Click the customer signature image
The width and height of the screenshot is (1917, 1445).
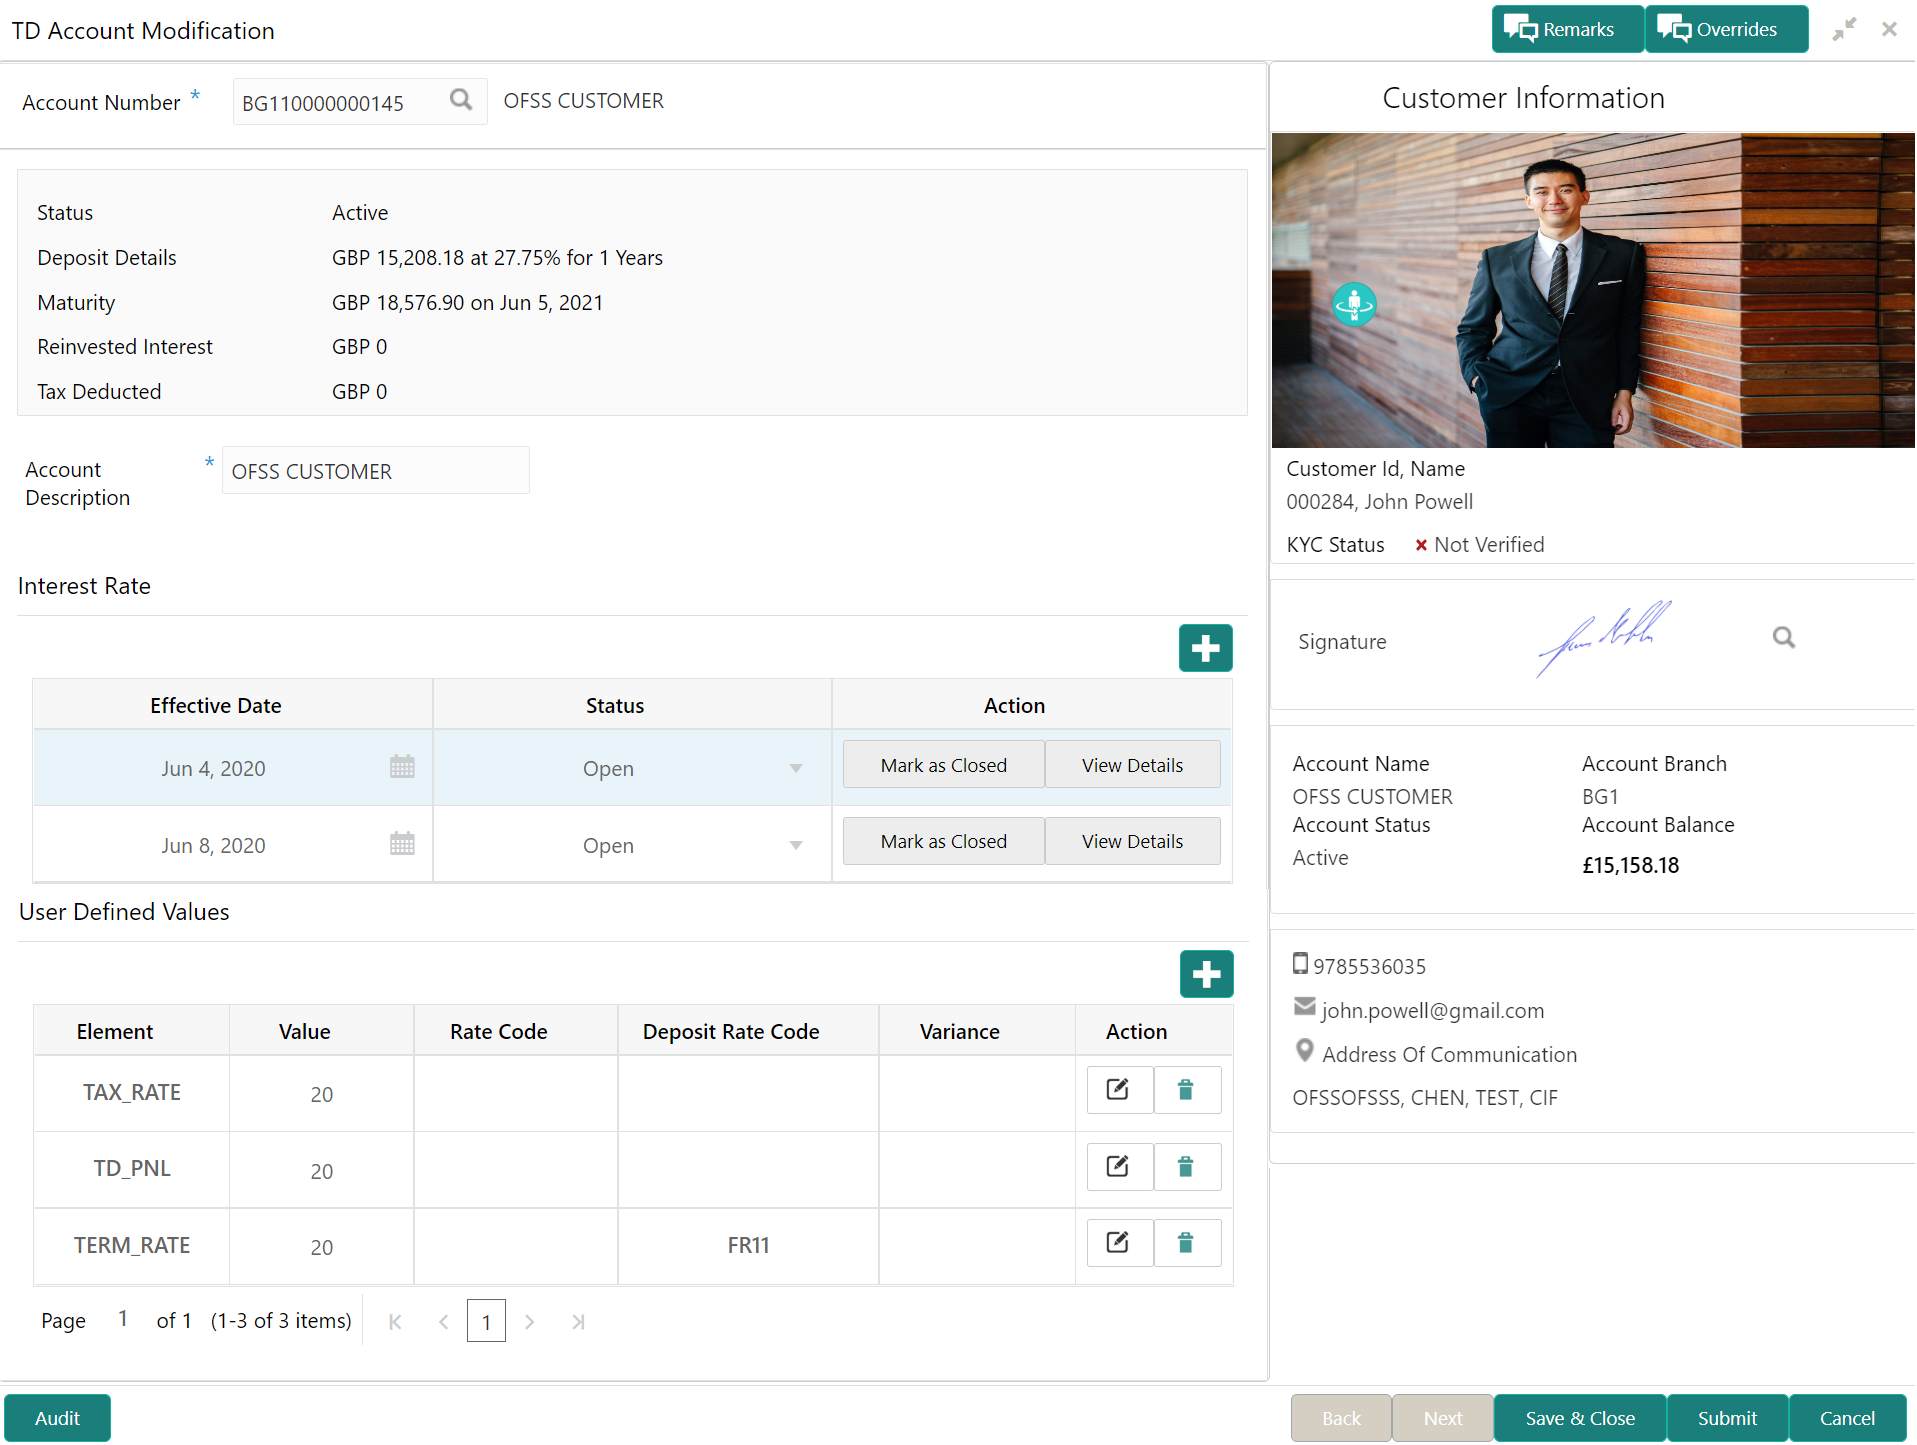[1602, 639]
